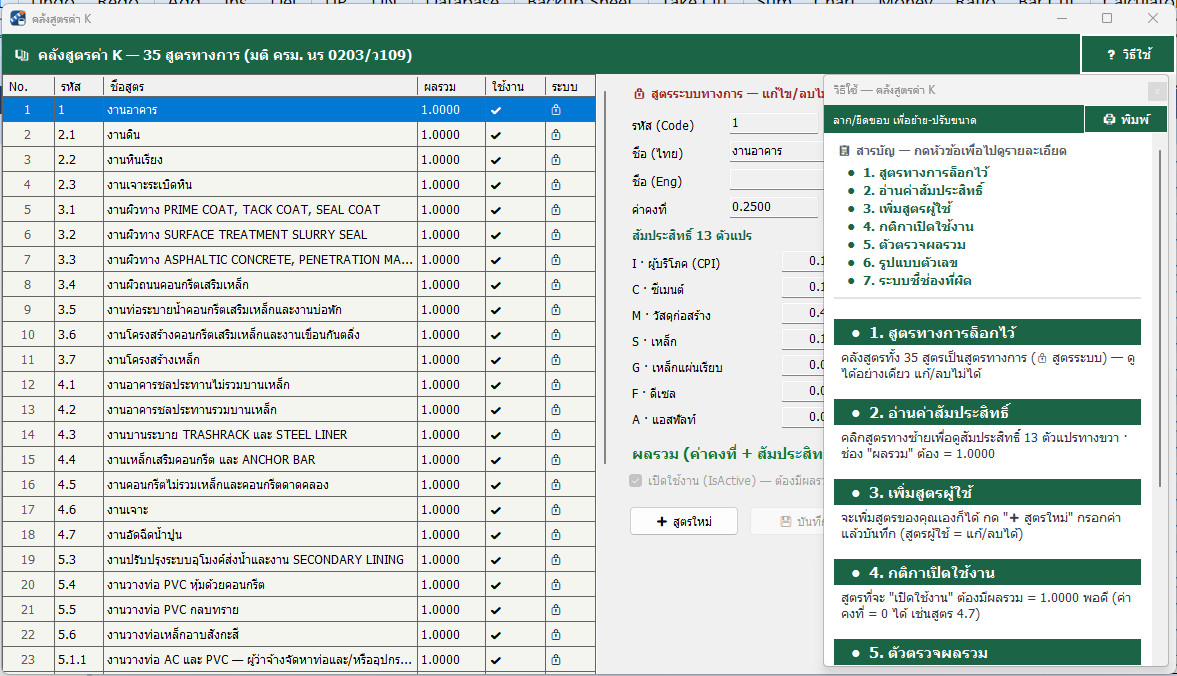The height and width of the screenshot is (676, 1177).
Task: Click the lock icon for งานดิน
Action: click(x=556, y=135)
